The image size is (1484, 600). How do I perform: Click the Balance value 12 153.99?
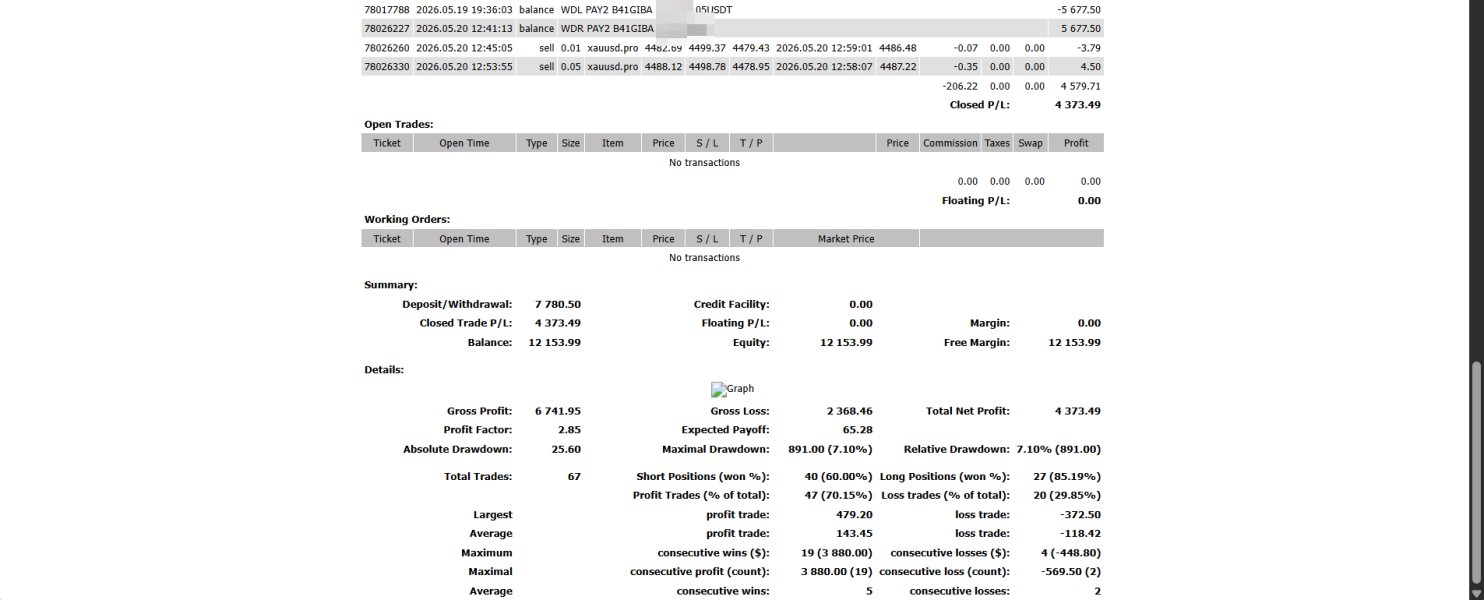554,342
